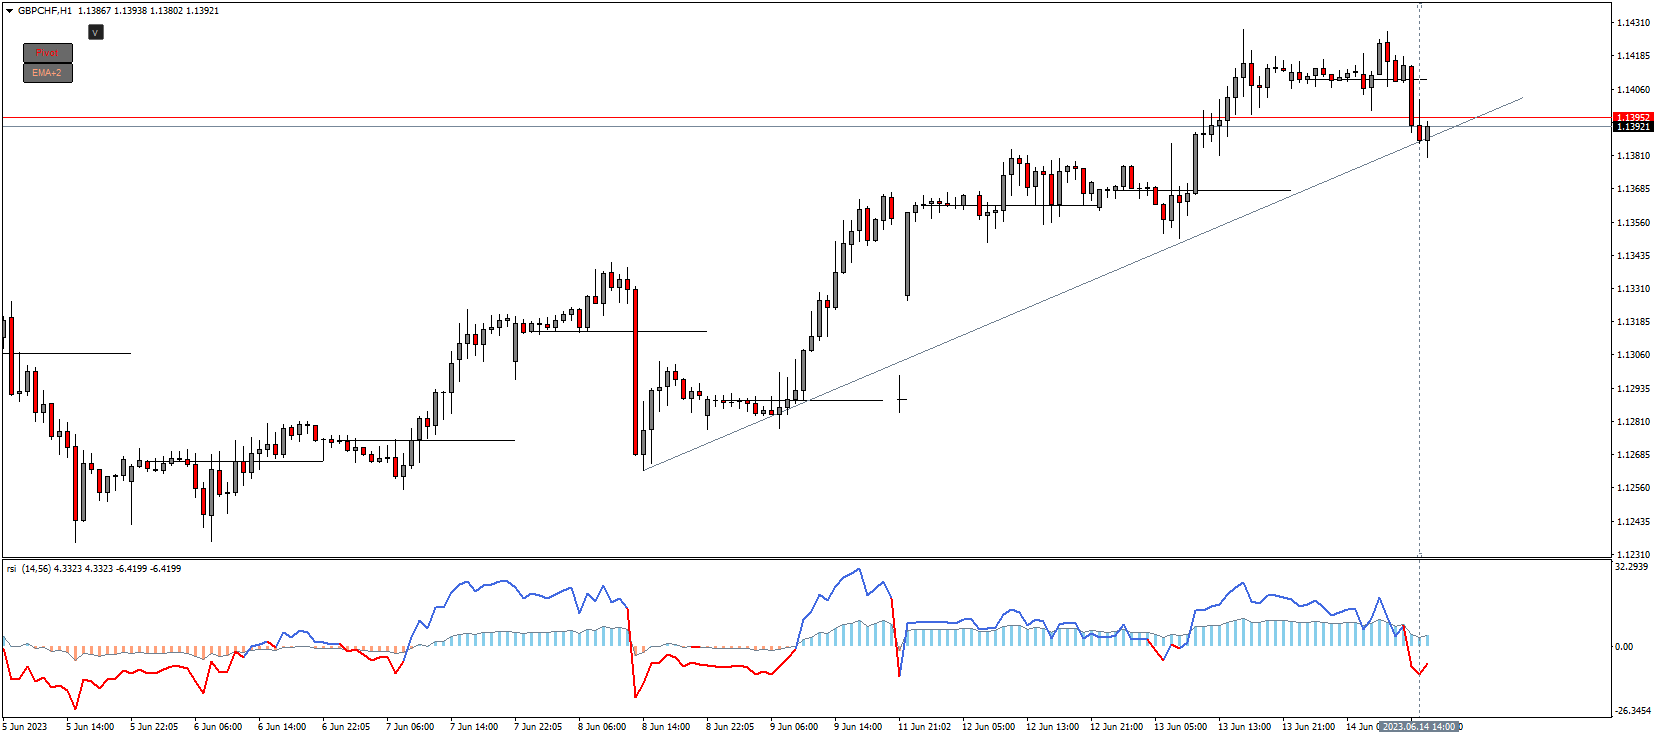
Task: Click the 6 Jun 06:00 time label
Action: [x=218, y=727]
